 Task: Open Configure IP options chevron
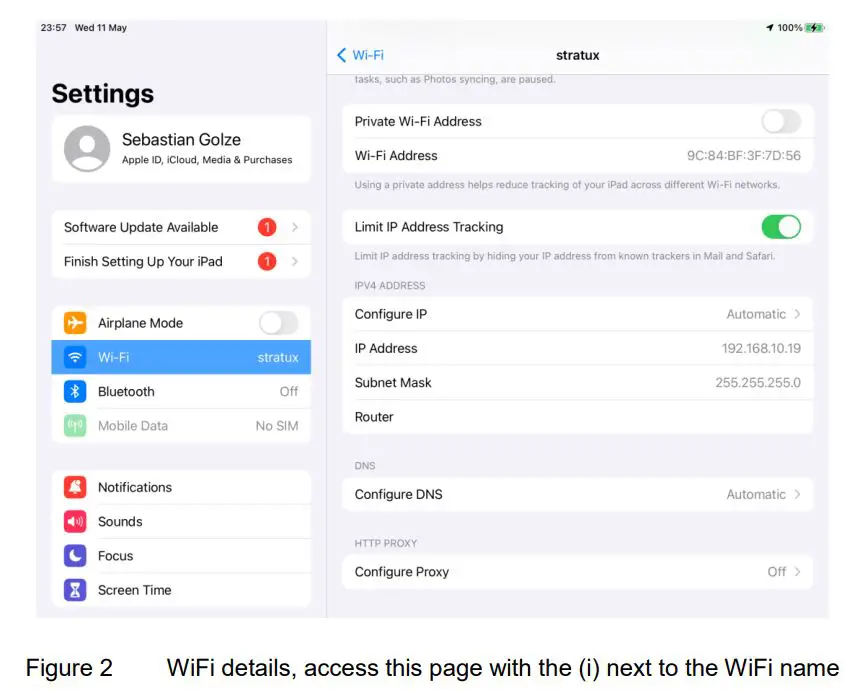(x=797, y=314)
